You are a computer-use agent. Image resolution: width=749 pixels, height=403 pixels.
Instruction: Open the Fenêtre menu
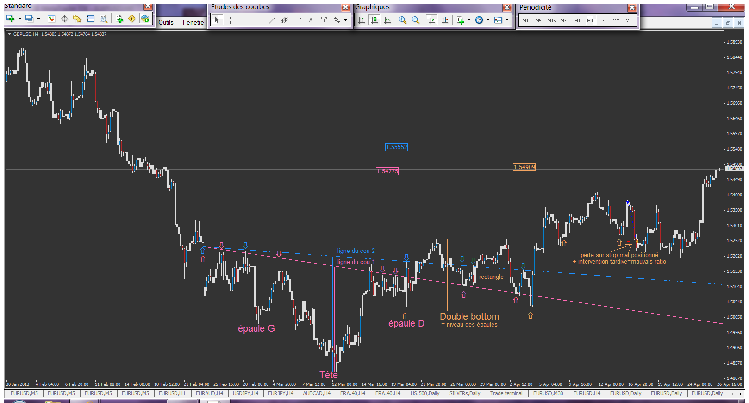pyautogui.click(x=193, y=22)
